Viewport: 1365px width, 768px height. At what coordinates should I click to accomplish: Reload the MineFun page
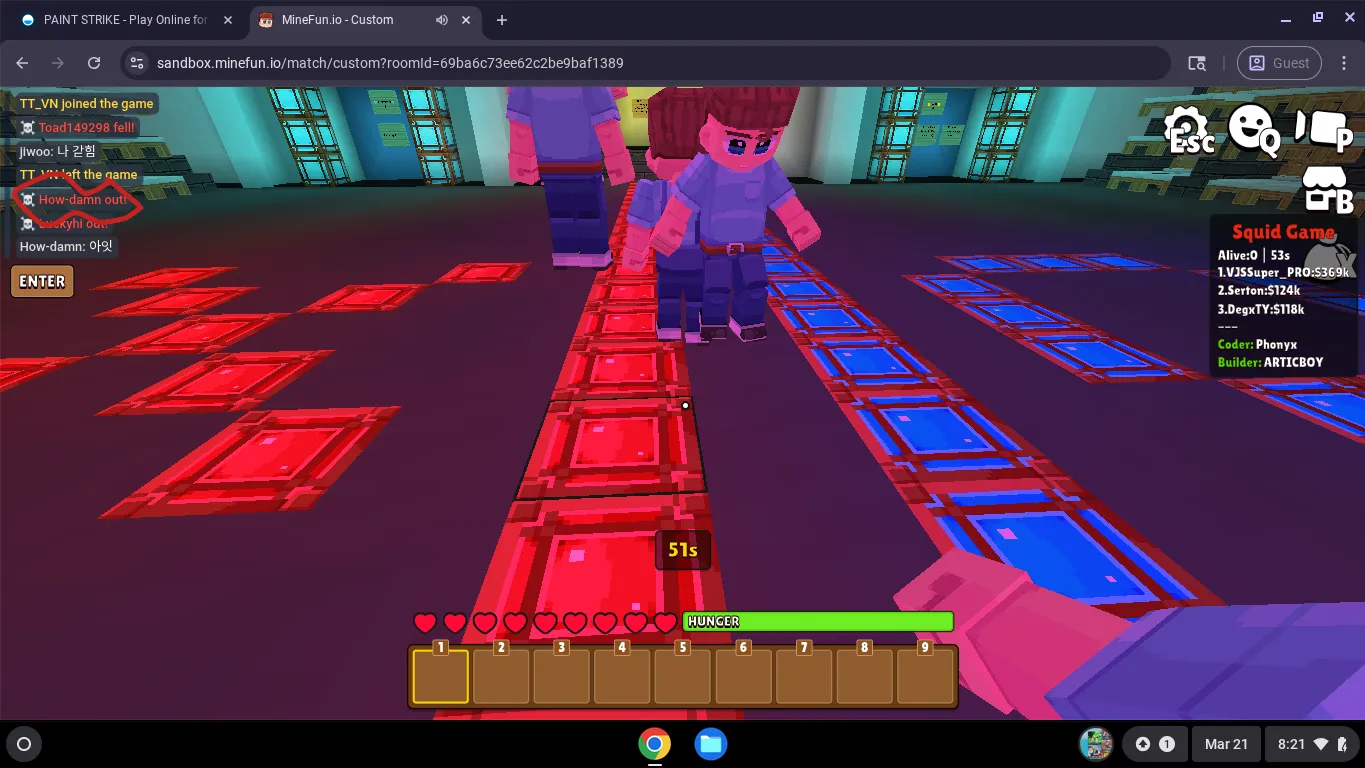tap(94, 63)
